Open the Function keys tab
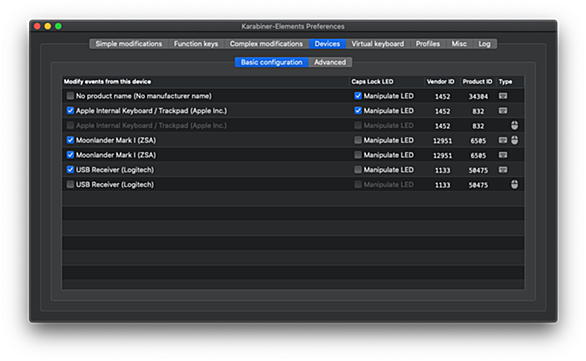The height and width of the screenshot is (361, 586). click(x=196, y=44)
